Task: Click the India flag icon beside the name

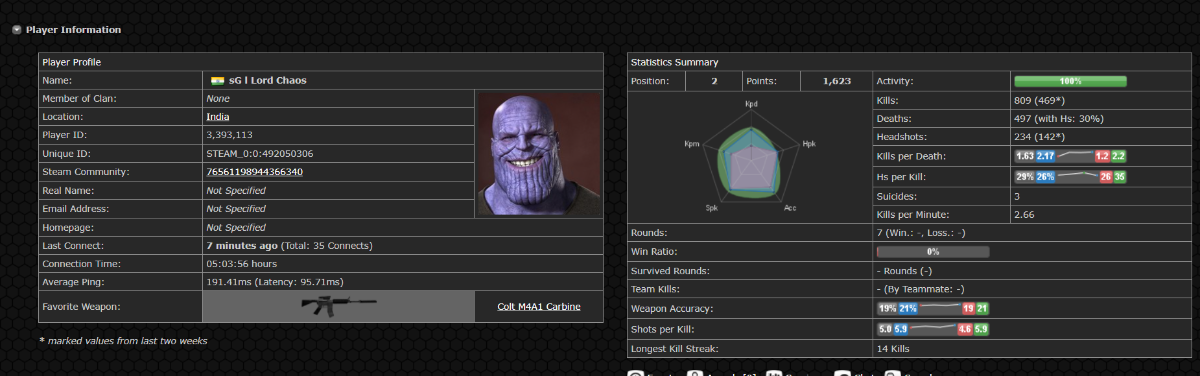Action: 217,80
